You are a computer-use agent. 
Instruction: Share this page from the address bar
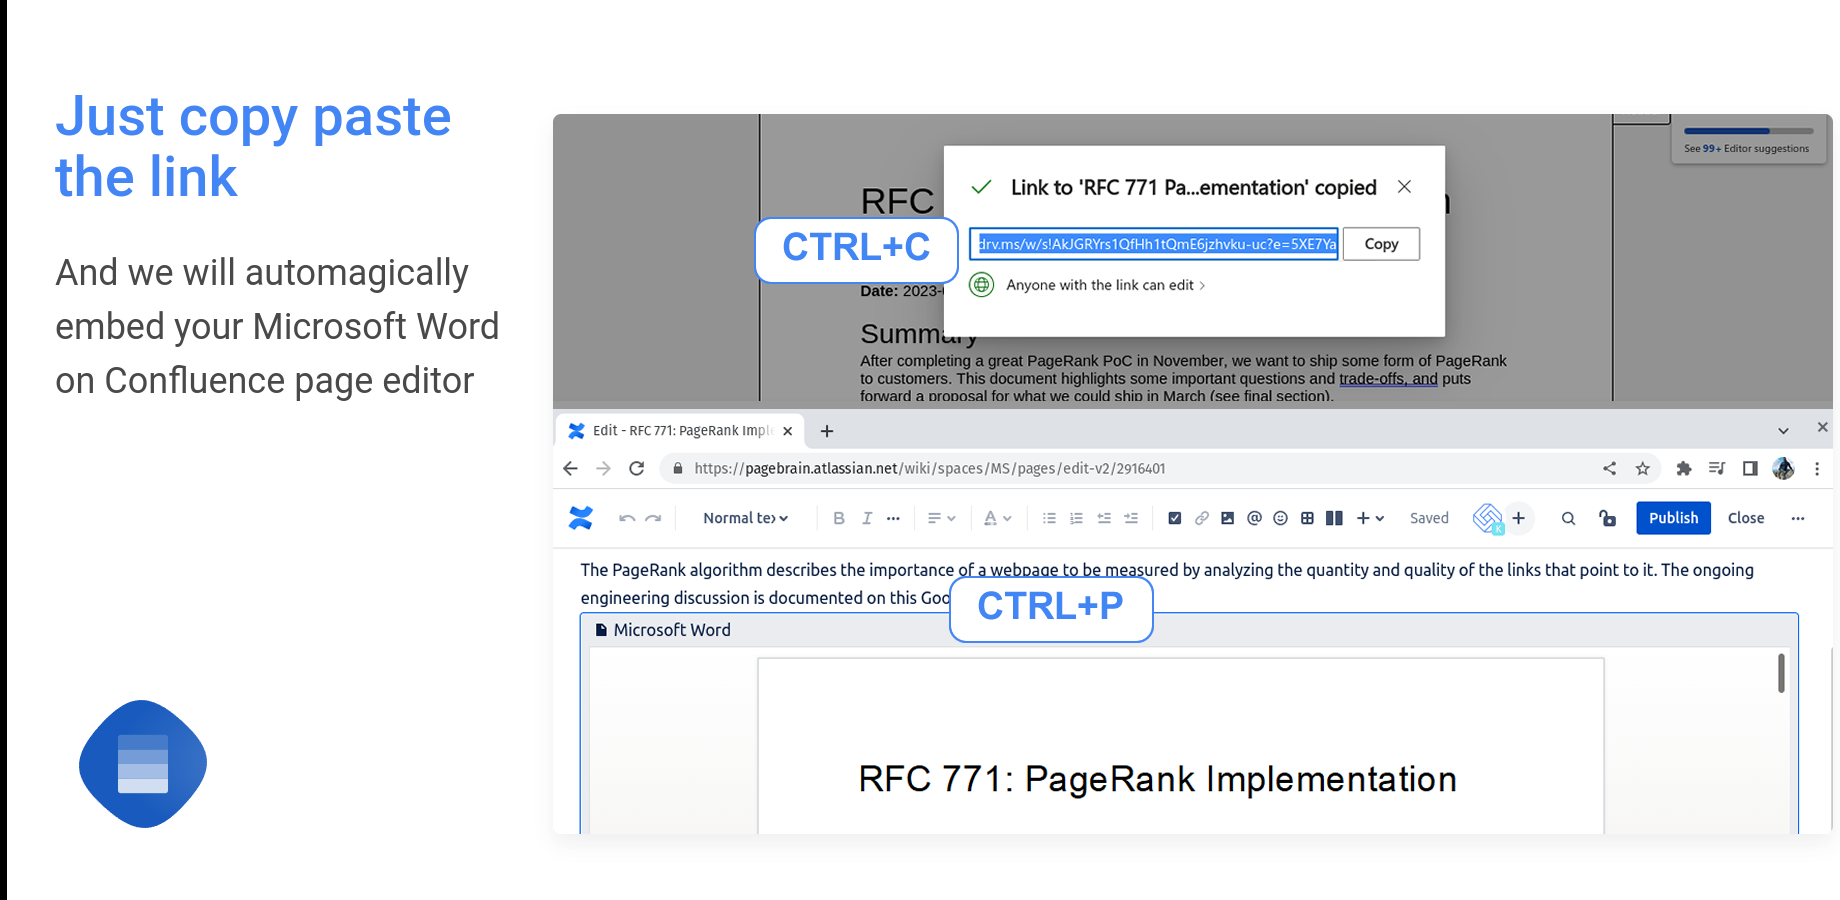click(1609, 468)
